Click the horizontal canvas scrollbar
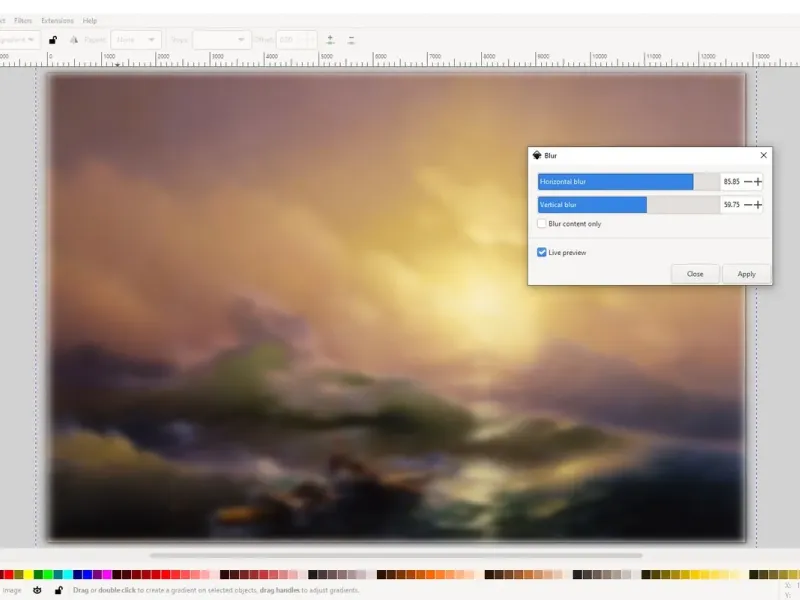The width and height of the screenshot is (800, 600). point(396,555)
